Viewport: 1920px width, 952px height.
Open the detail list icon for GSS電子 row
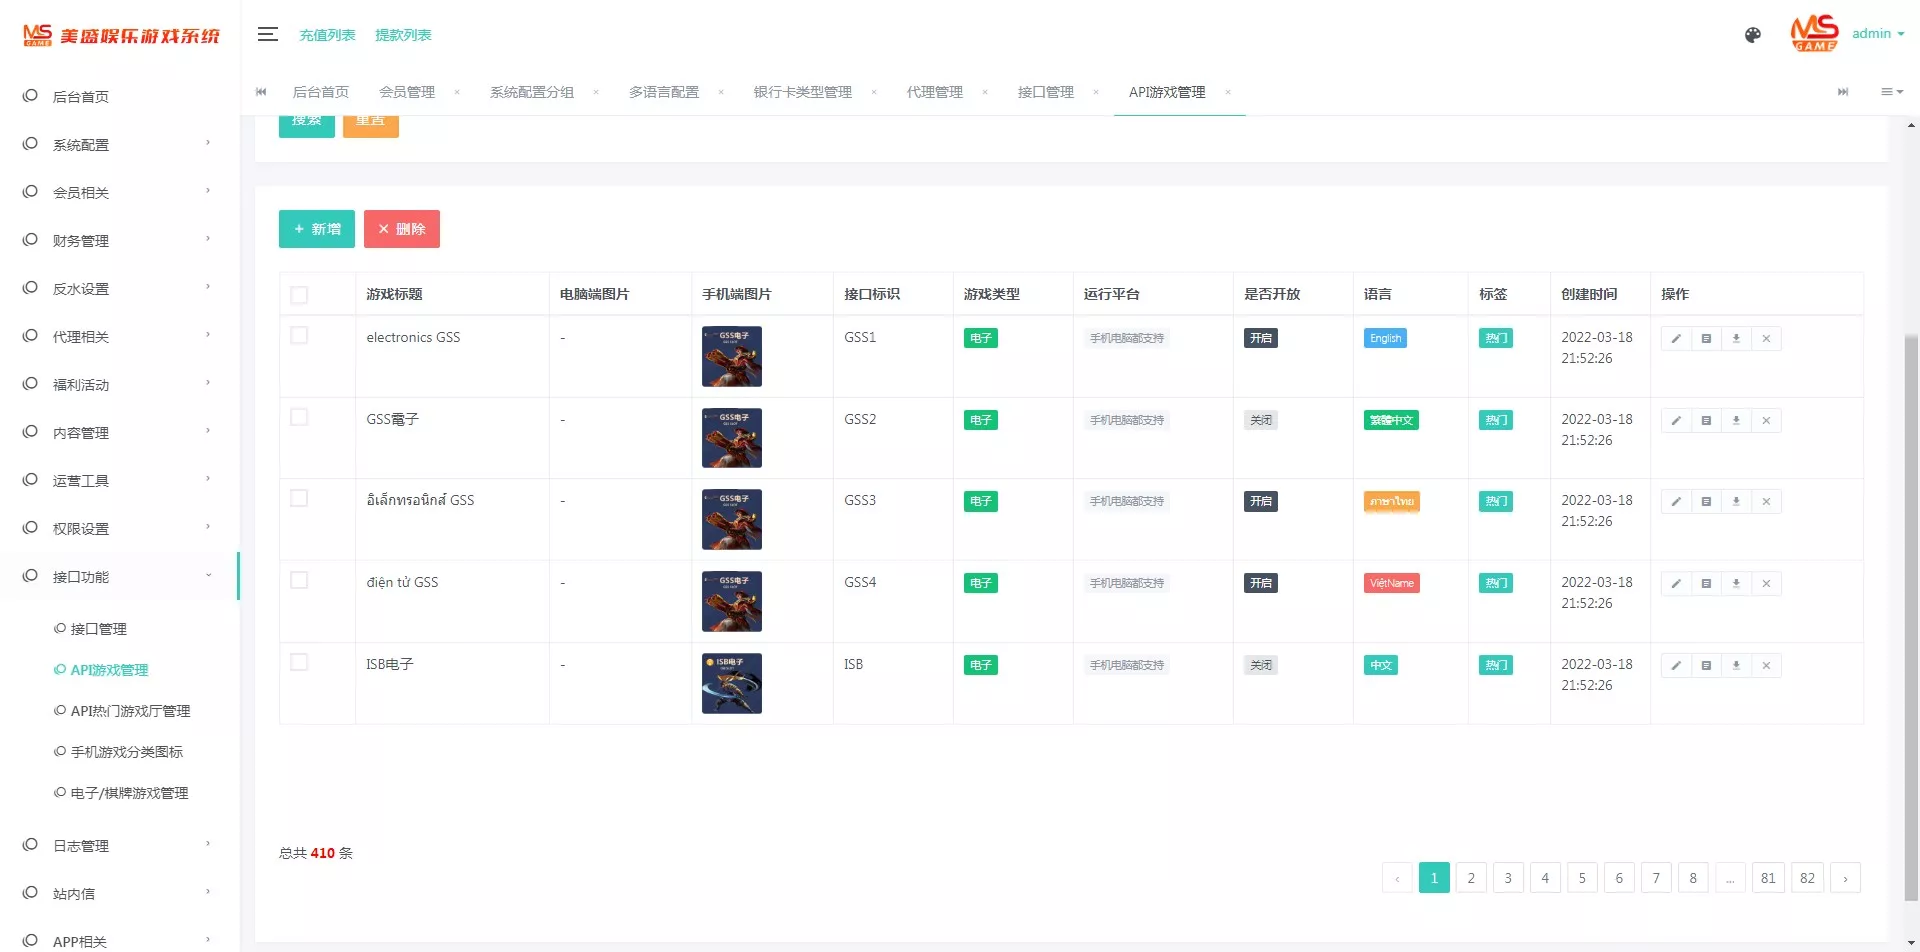(x=1707, y=420)
